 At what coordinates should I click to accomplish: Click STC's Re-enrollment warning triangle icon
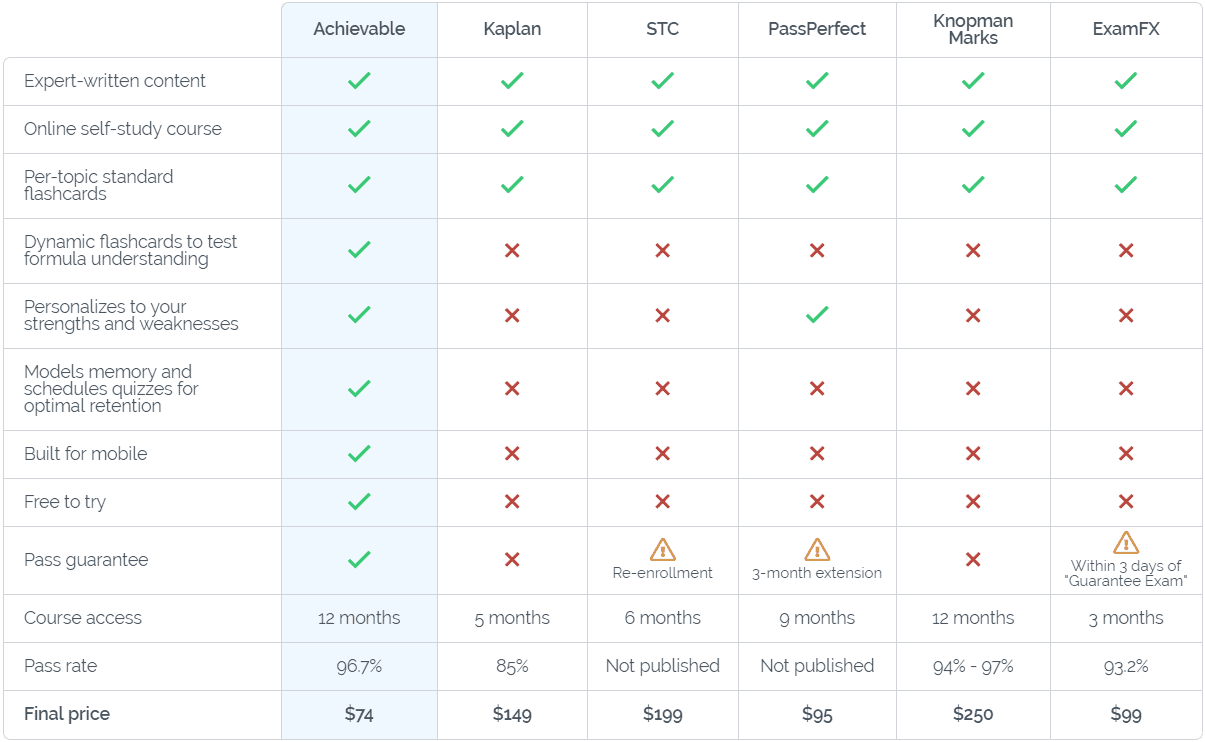point(662,549)
